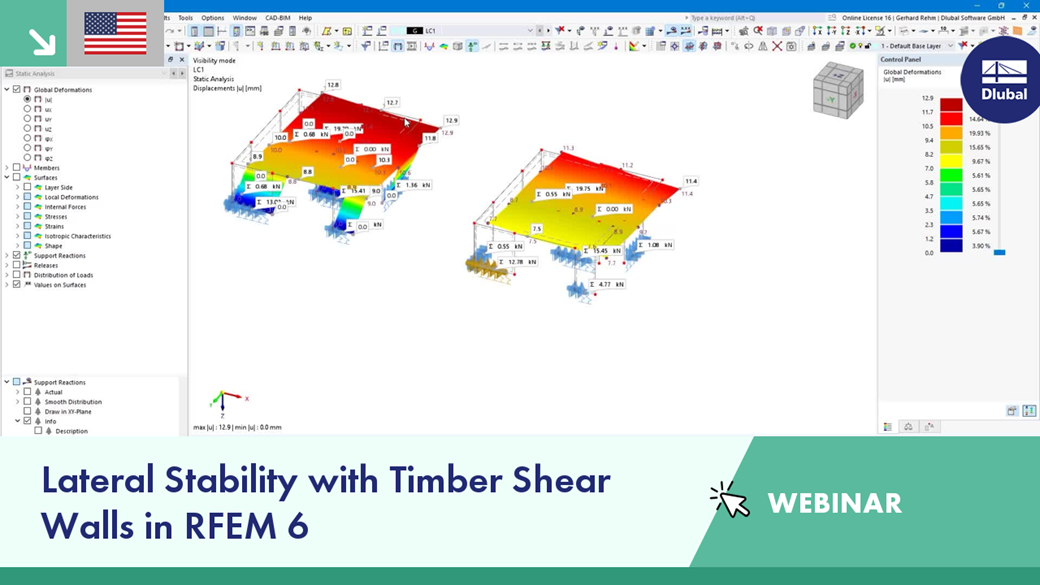Click the magnifier with red X icon
The image size is (1040, 585).
758,31
